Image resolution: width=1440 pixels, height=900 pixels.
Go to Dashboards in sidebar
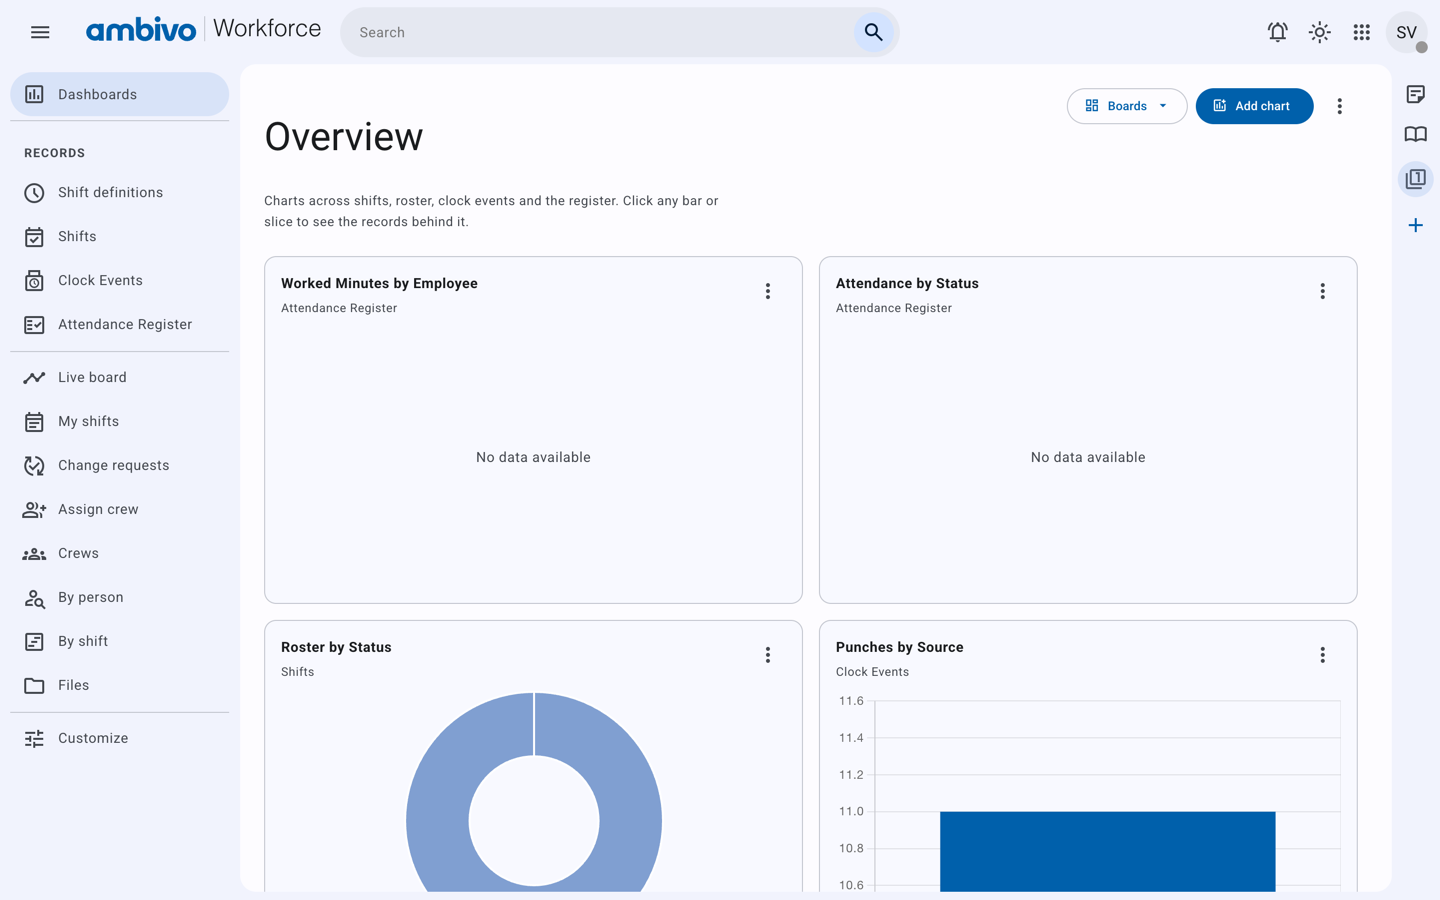point(119,94)
